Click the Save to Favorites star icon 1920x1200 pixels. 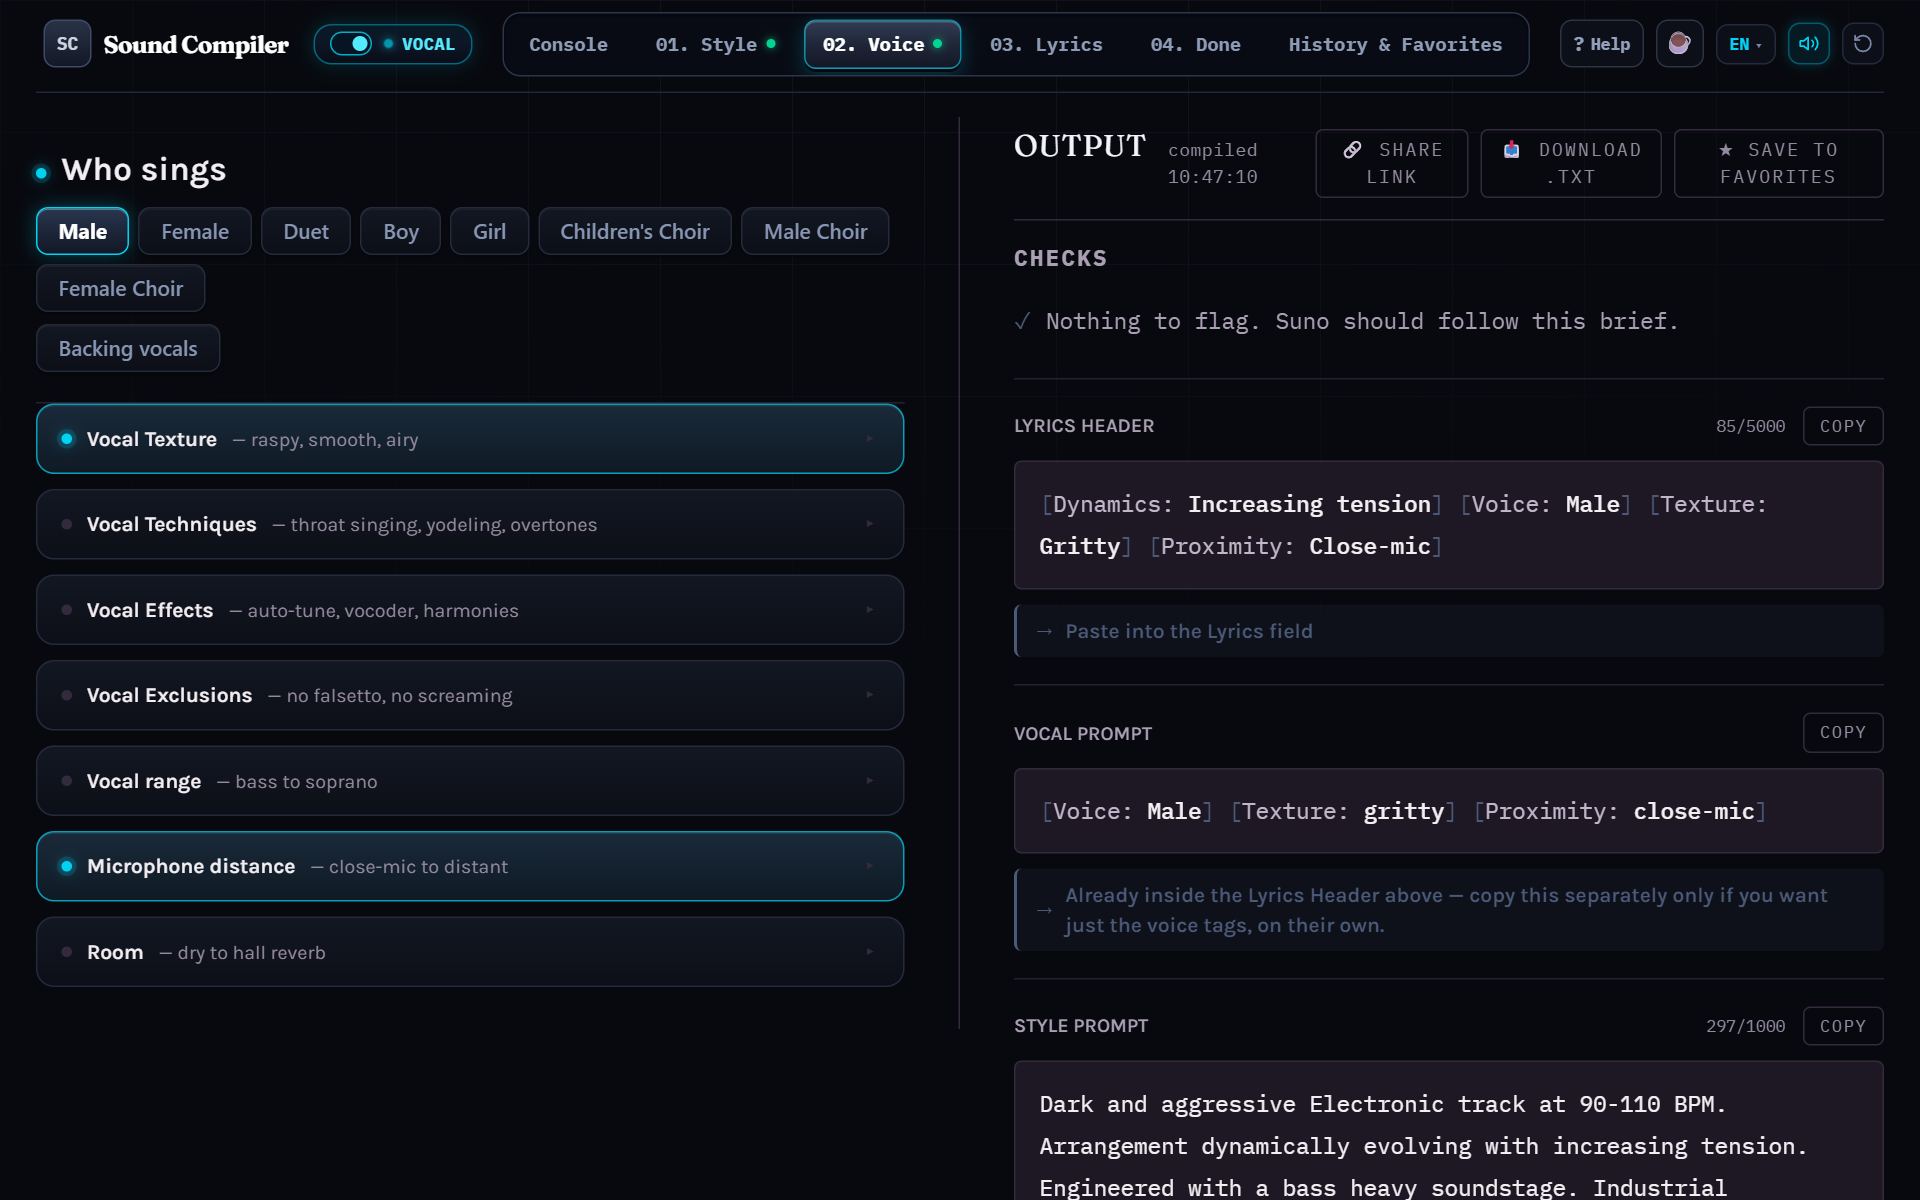[x=1725, y=150]
